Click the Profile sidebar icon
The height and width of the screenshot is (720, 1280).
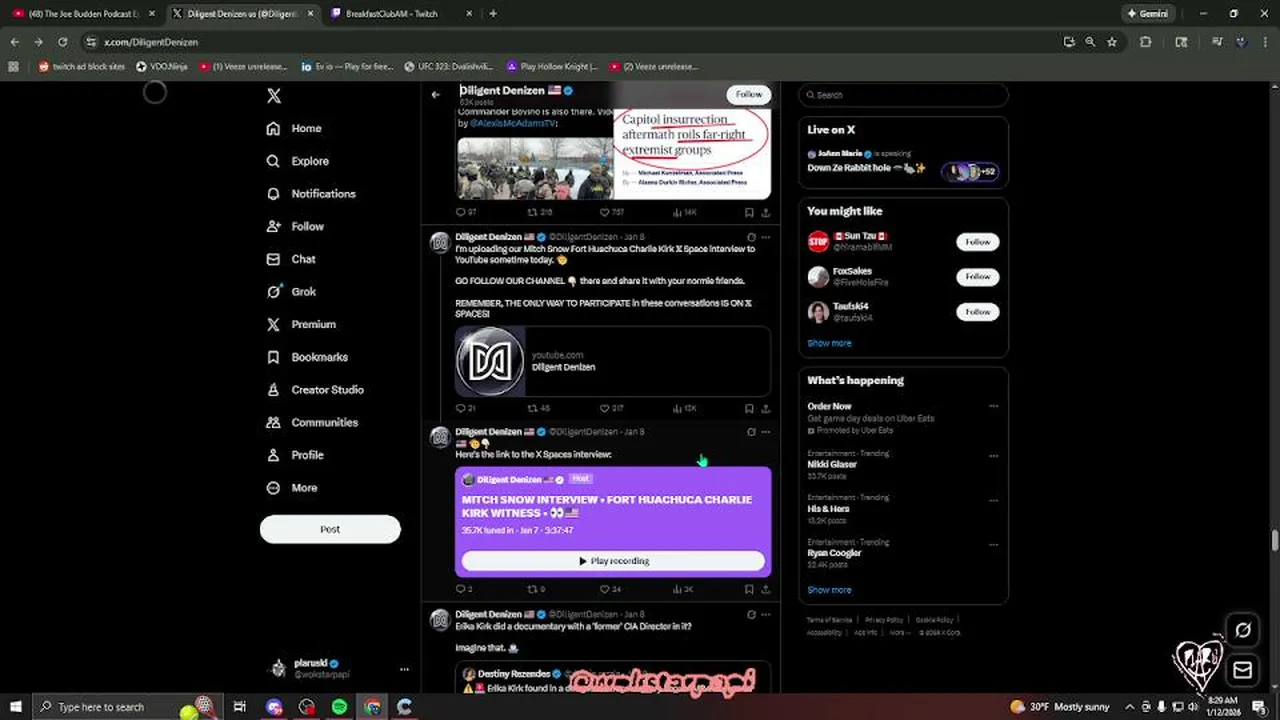273,455
